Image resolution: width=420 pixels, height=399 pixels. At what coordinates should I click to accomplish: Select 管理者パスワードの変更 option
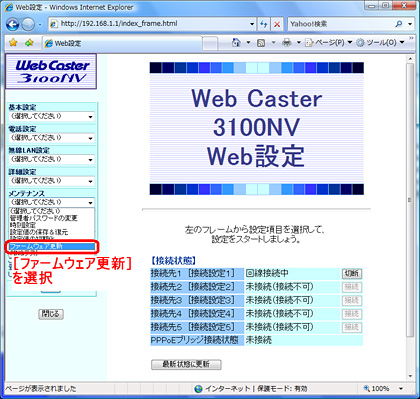[x=44, y=218]
